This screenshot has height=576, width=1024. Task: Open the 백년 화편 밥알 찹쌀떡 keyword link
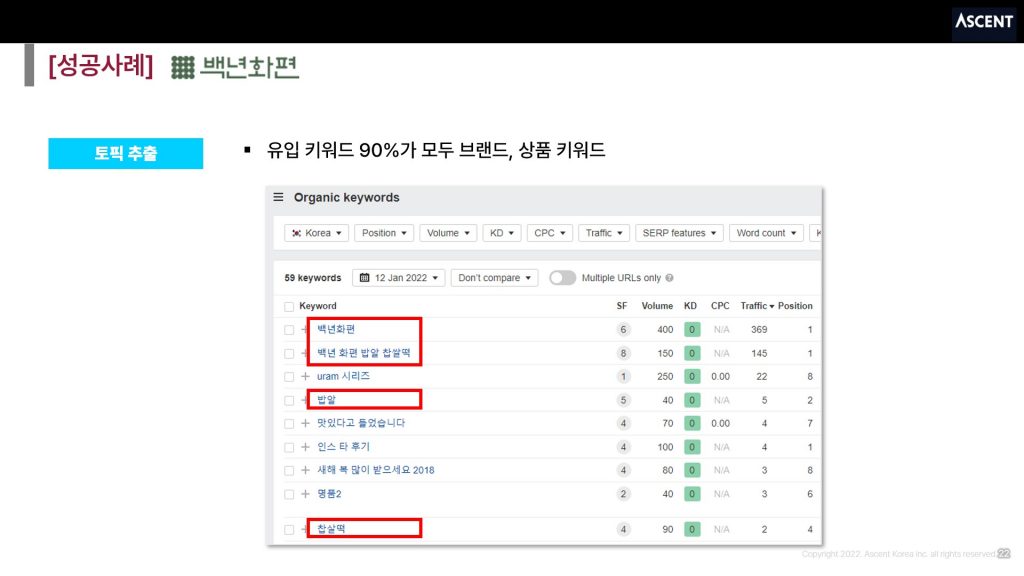tap(363, 353)
